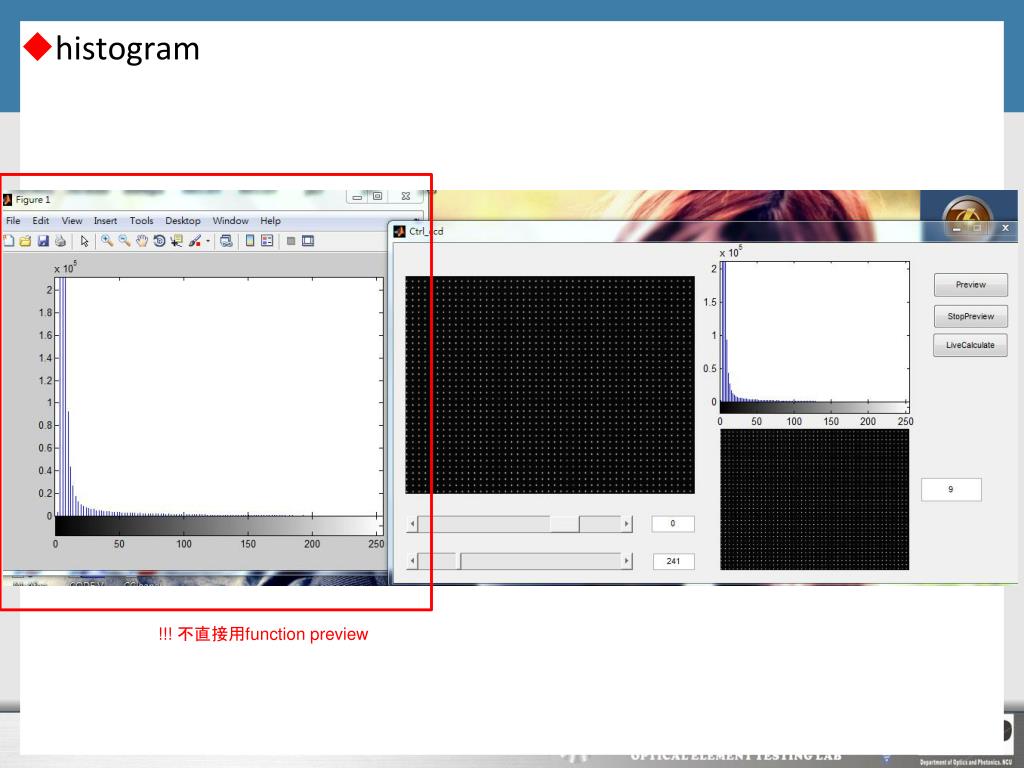Click the MATLAB icon in Ctrl_ccd title bar
This screenshot has height=768, width=1024.
pos(400,231)
